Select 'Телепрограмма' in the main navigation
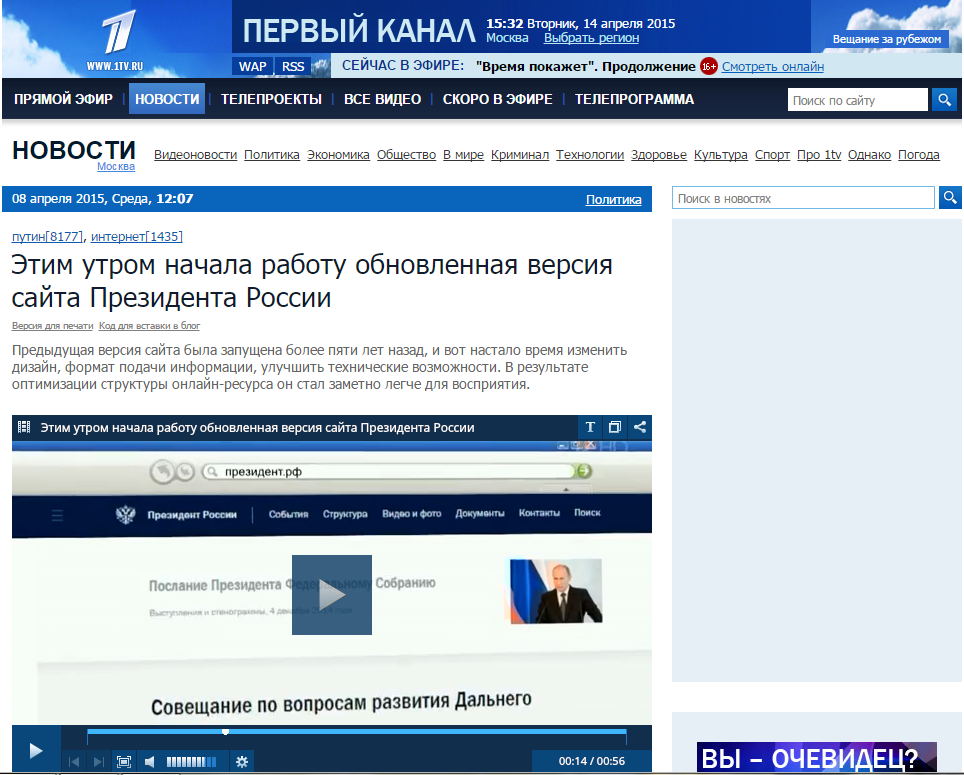The width and height of the screenshot is (964, 775). pyautogui.click(x=634, y=99)
